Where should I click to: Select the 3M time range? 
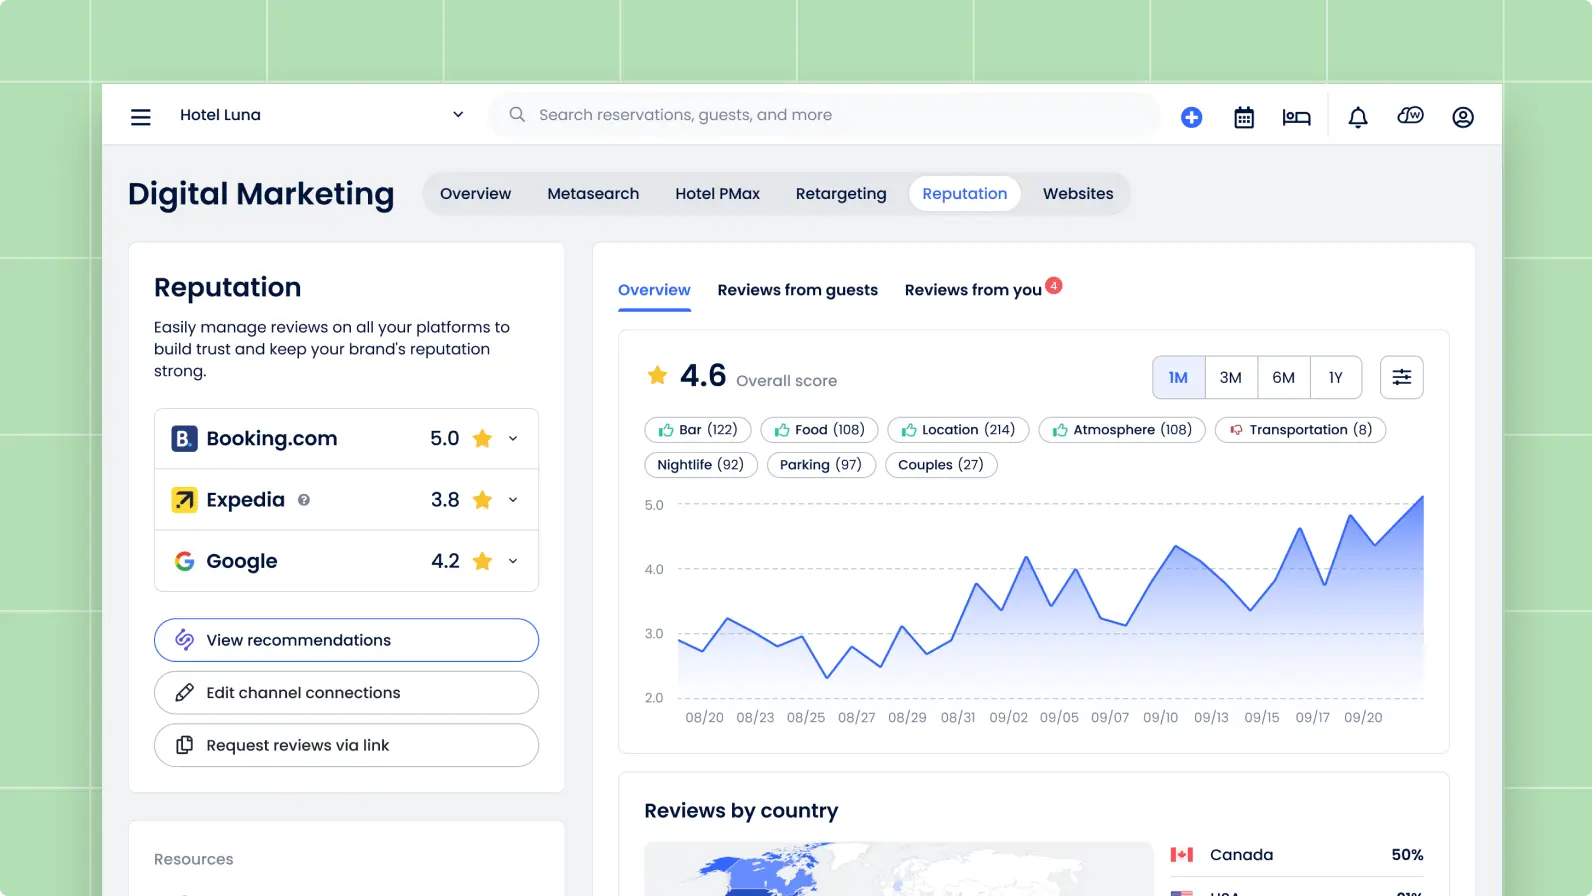pos(1230,377)
